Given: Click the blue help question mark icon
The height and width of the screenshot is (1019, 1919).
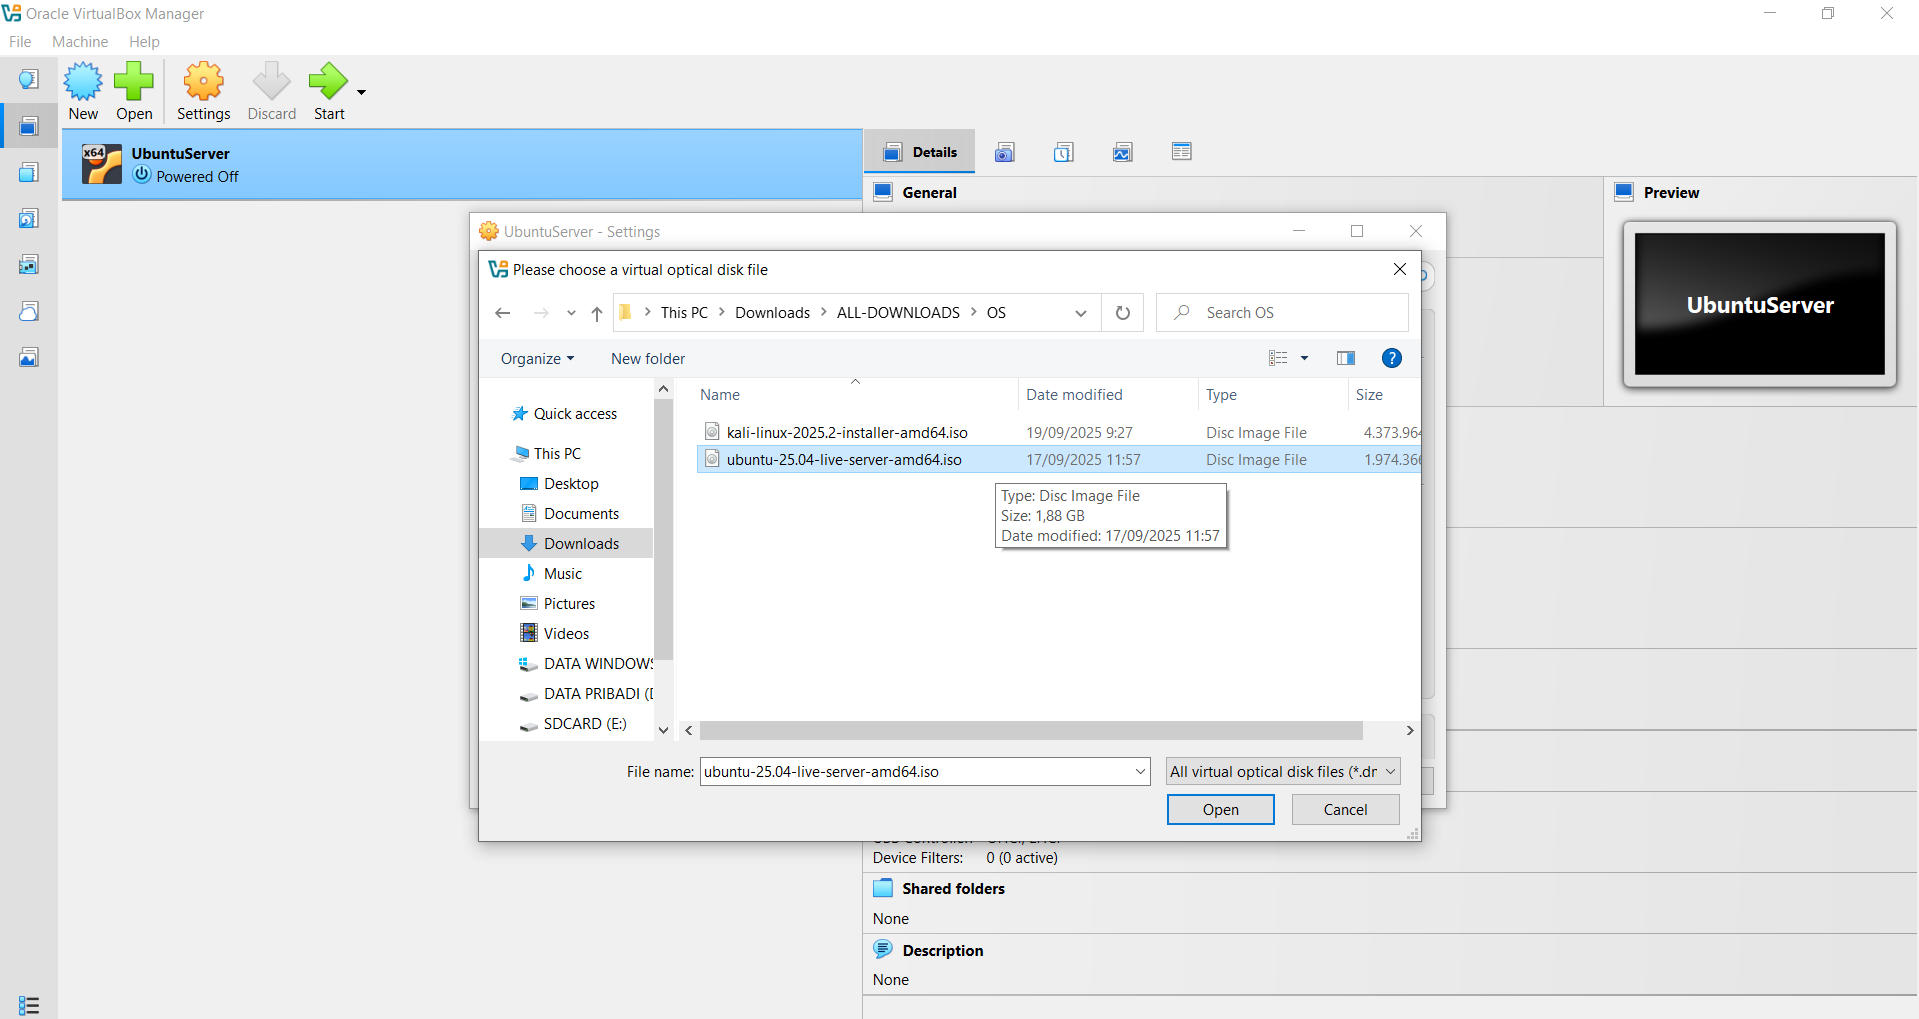Looking at the screenshot, I should [x=1392, y=358].
